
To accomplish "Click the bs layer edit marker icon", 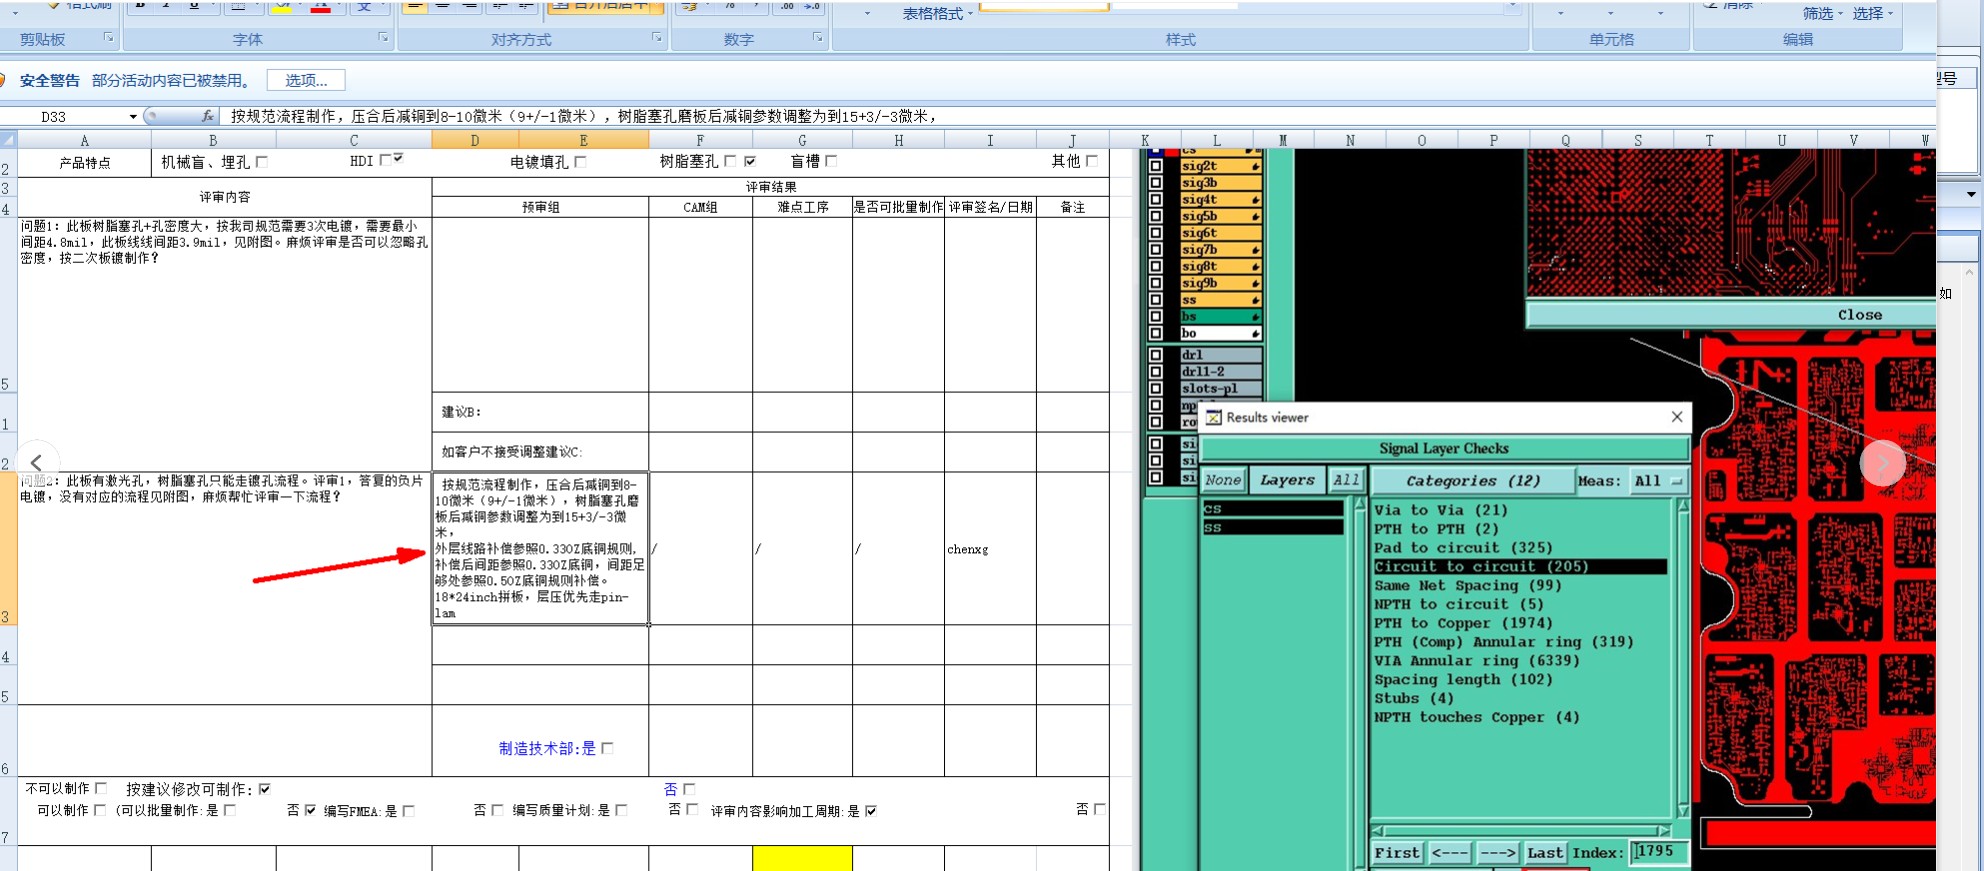I will [x=1254, y=317].
